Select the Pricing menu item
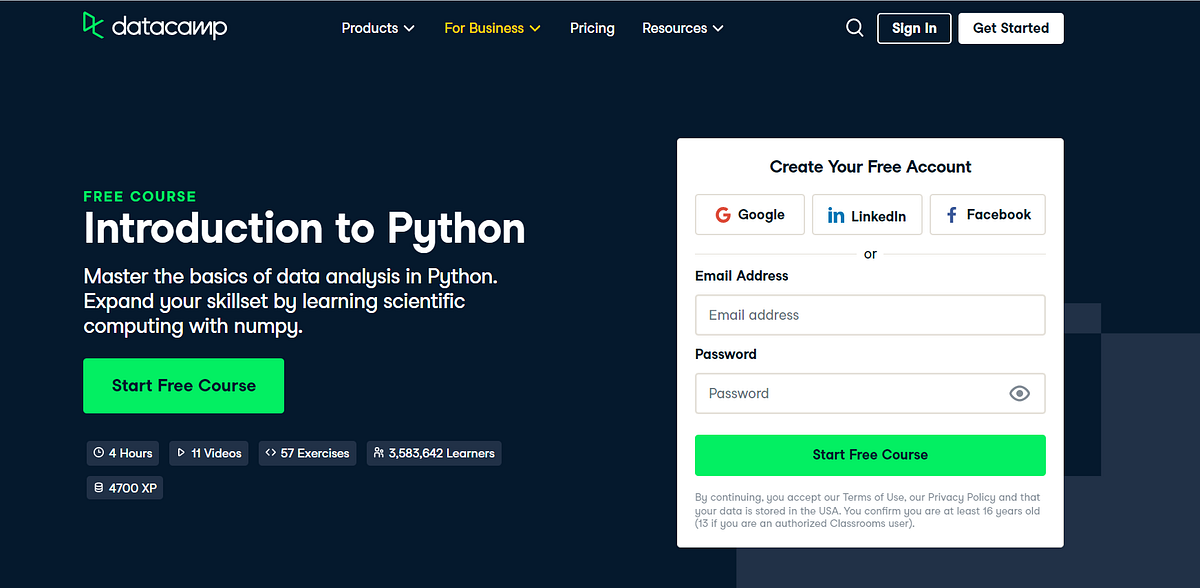Image resolution: width=1200 pixels, height=588 pixels. [592, 28]
